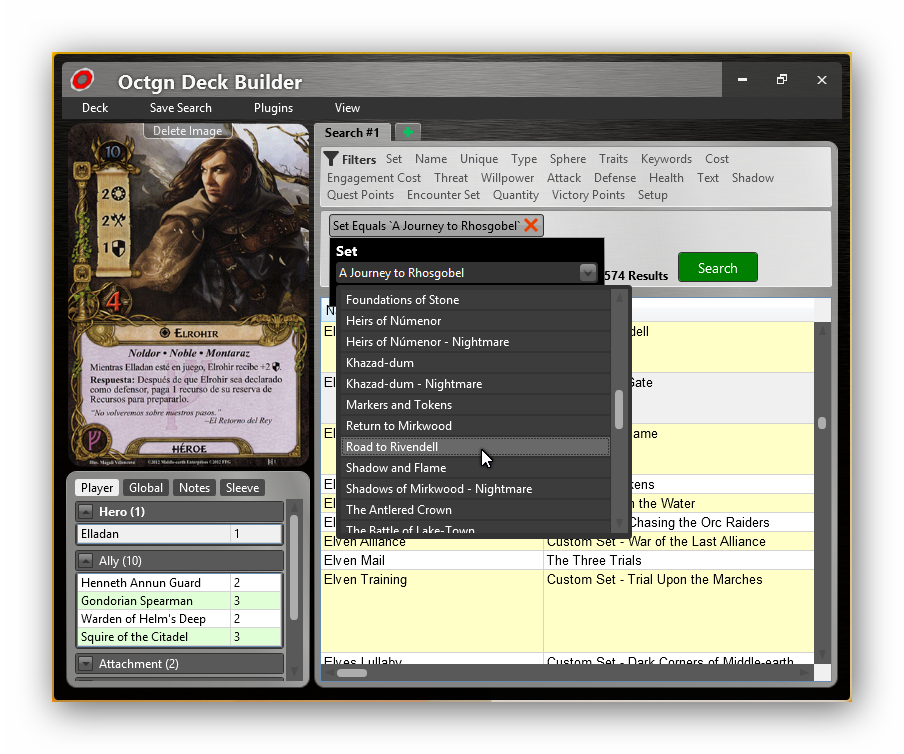The image size is (904, 754).
Task: Click the Elrohir card image
Action: (189, 295)
